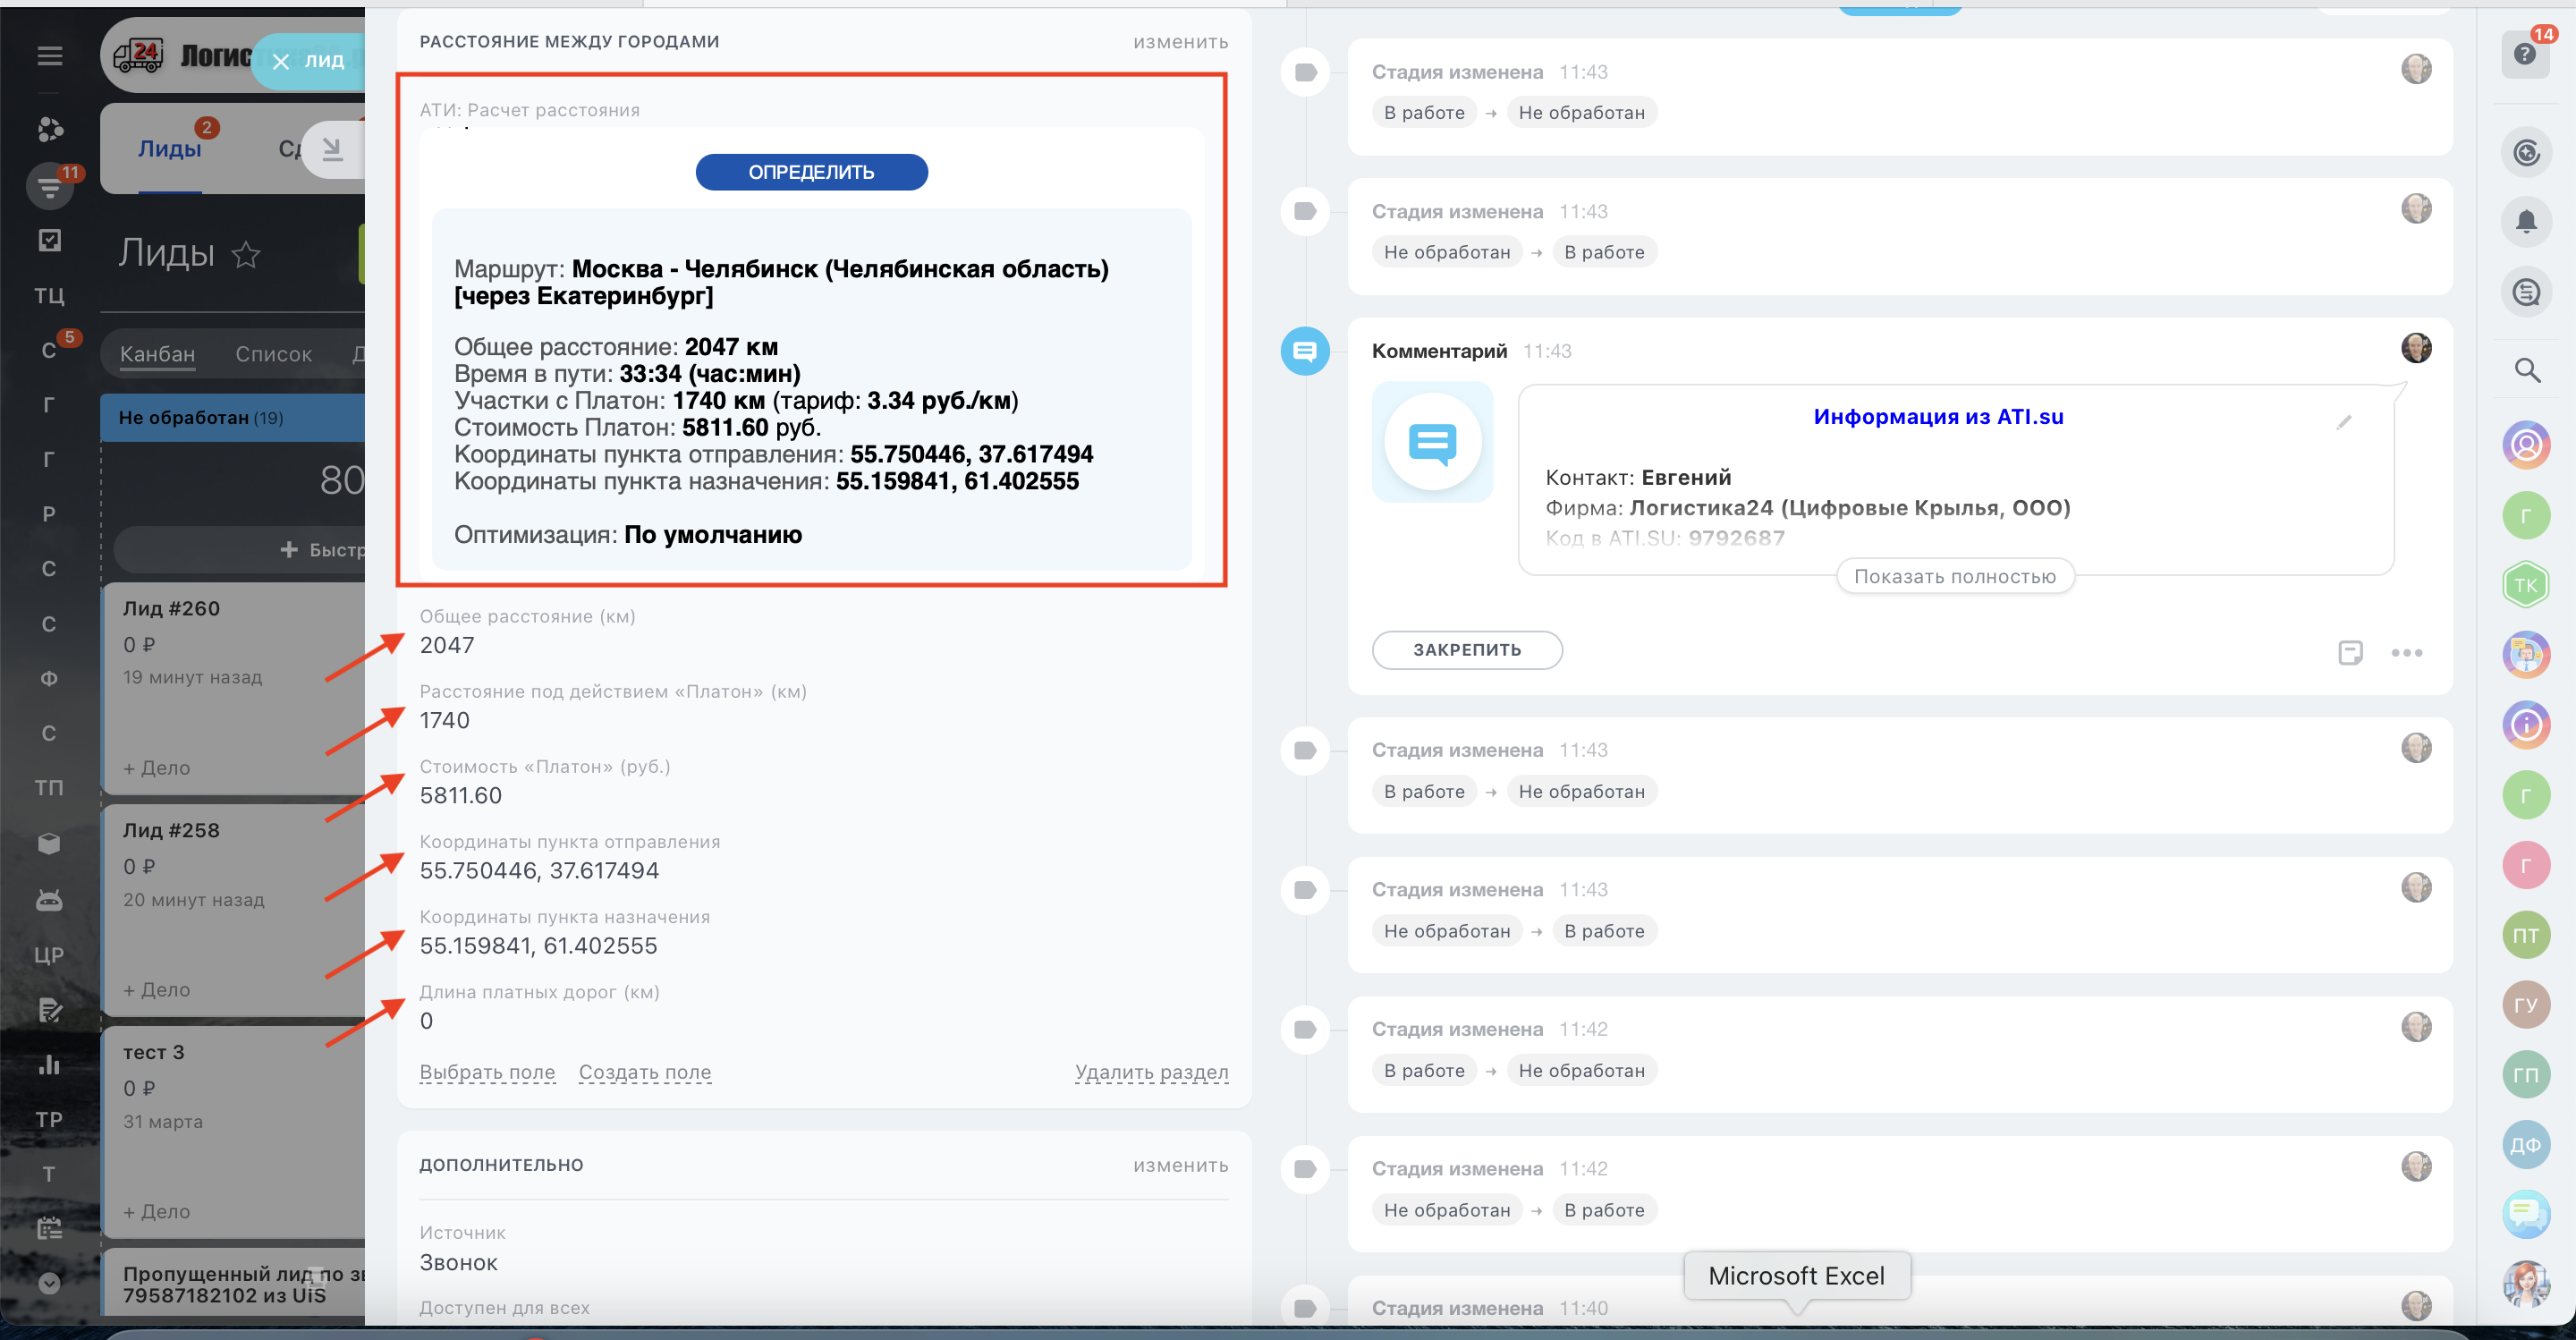The width and height of the screenshot is (2576, 1340).
Task: Switch to Канбан view
Action: (x=157, y=354)
